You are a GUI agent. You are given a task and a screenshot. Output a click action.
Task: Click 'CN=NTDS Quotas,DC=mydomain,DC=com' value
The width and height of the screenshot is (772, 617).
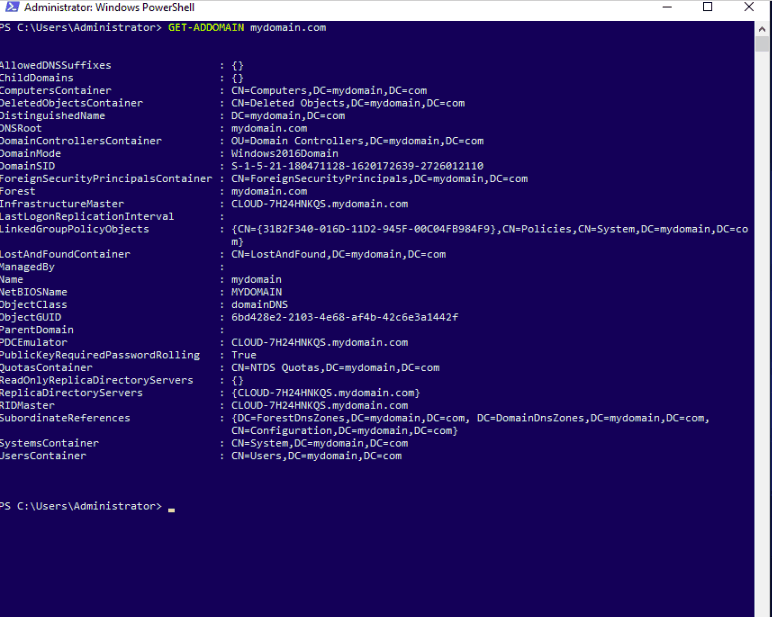335,368
